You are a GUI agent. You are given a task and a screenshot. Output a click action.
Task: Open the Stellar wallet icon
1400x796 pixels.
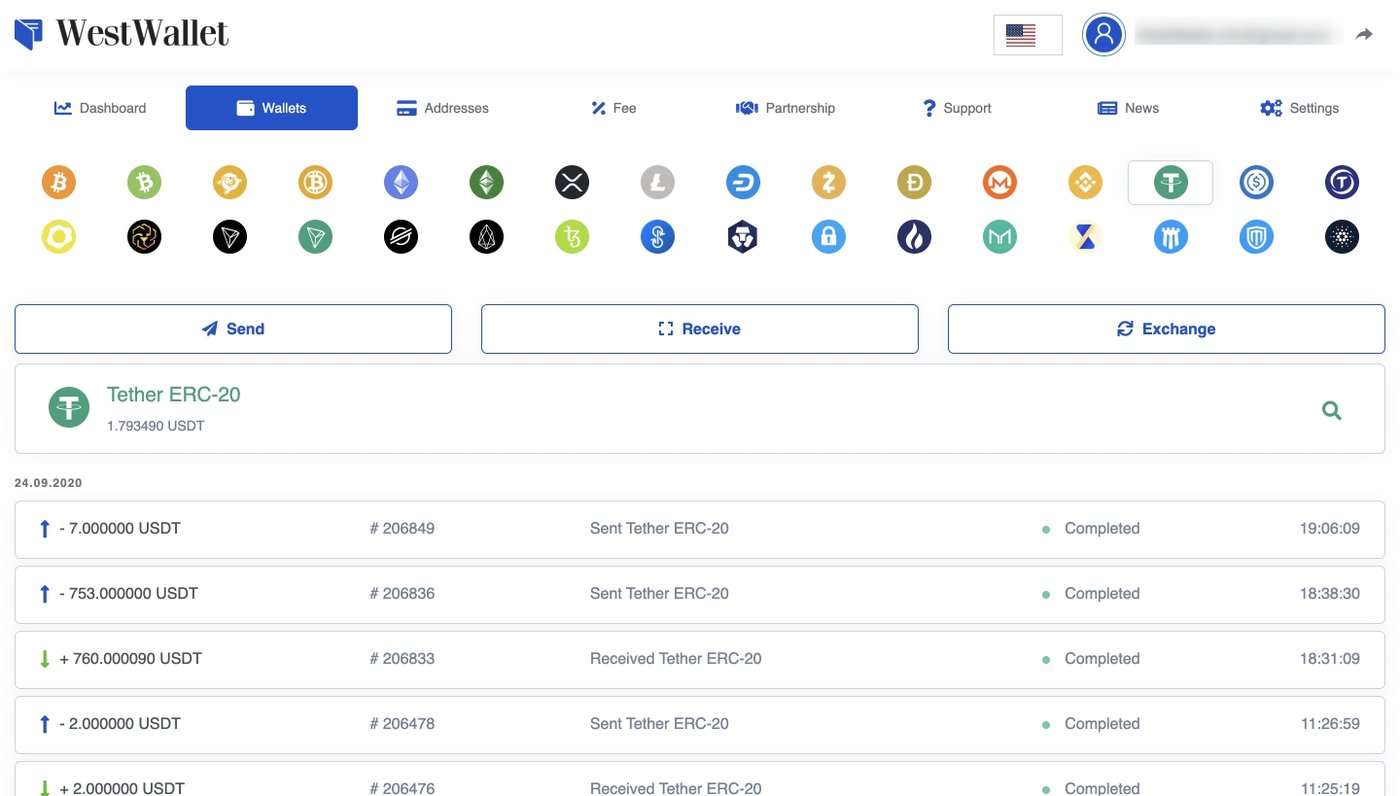[x=401, y=237]
